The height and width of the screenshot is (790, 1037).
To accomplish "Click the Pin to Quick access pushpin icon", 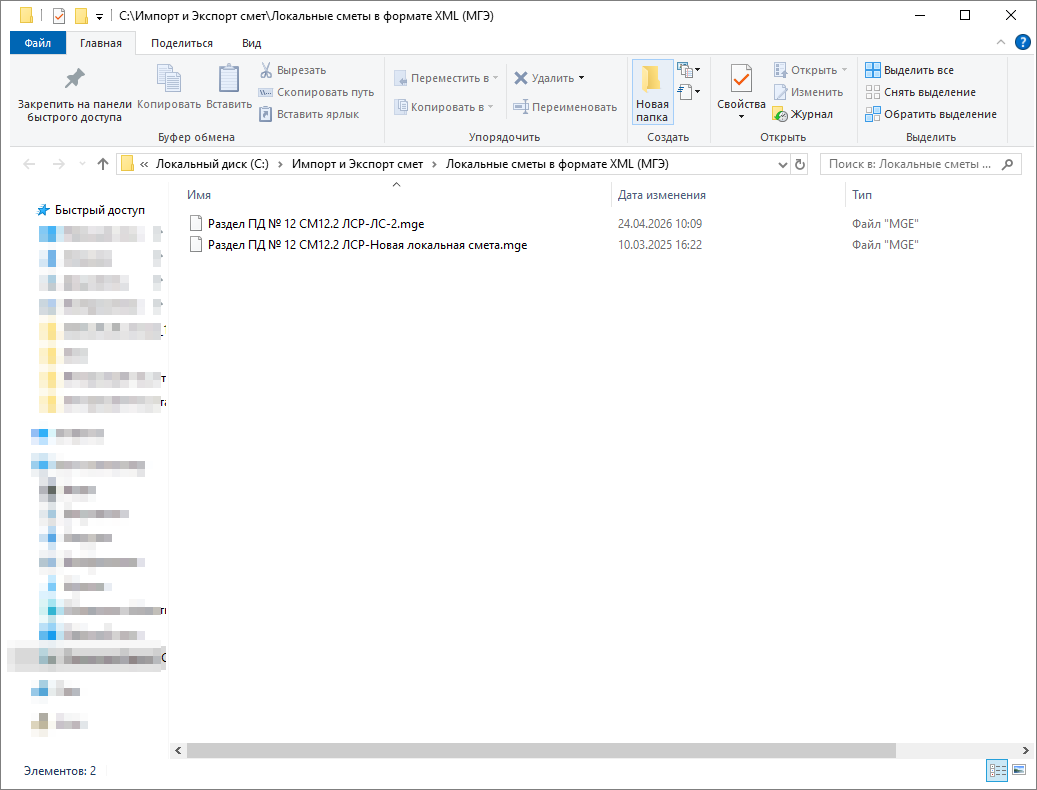I will pos(74,79).
